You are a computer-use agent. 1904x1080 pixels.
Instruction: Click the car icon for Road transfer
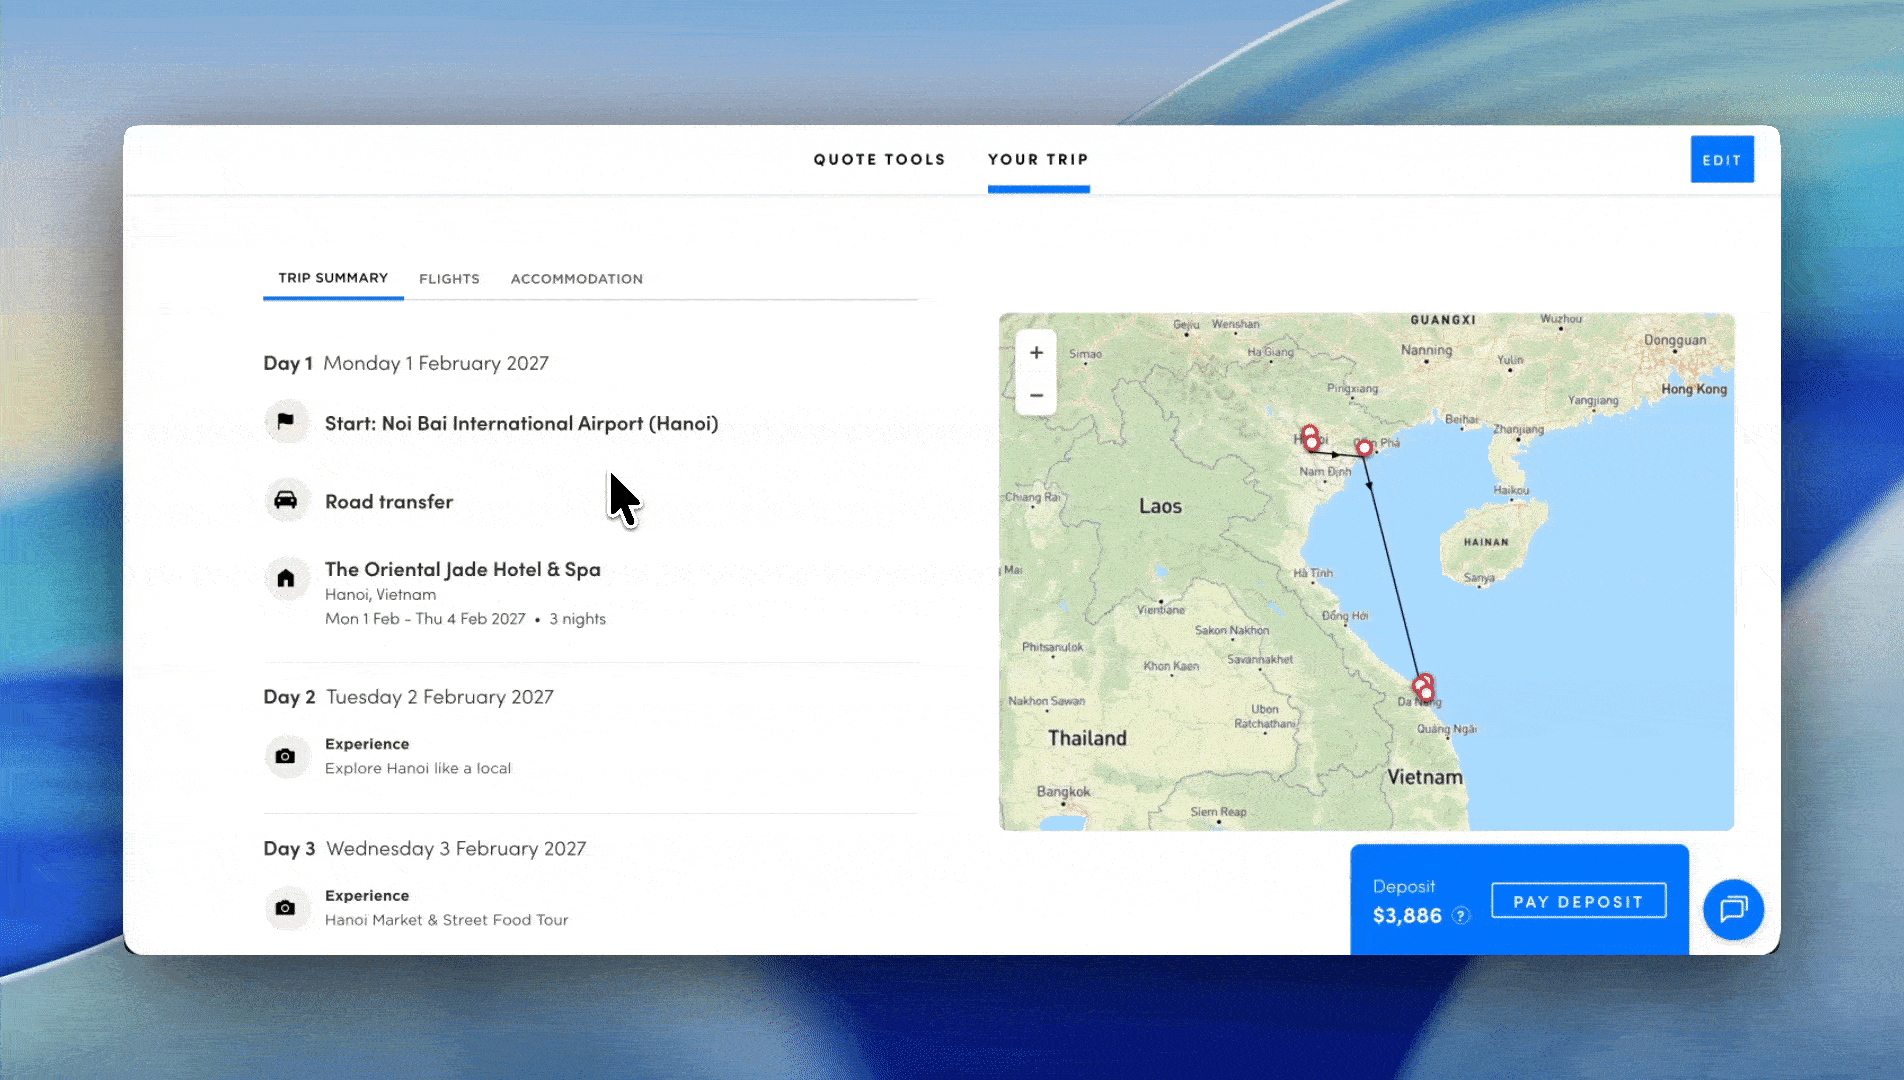coord(286,500)
